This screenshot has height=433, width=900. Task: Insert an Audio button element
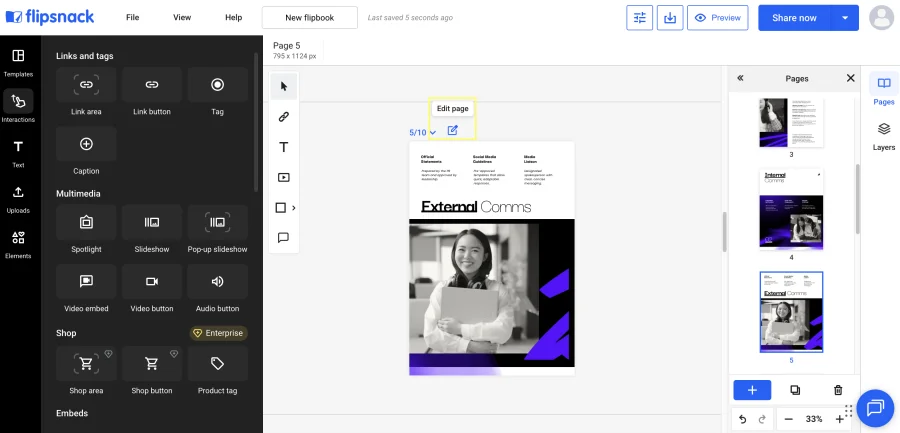pyautogui.click(x=218, y=282)
